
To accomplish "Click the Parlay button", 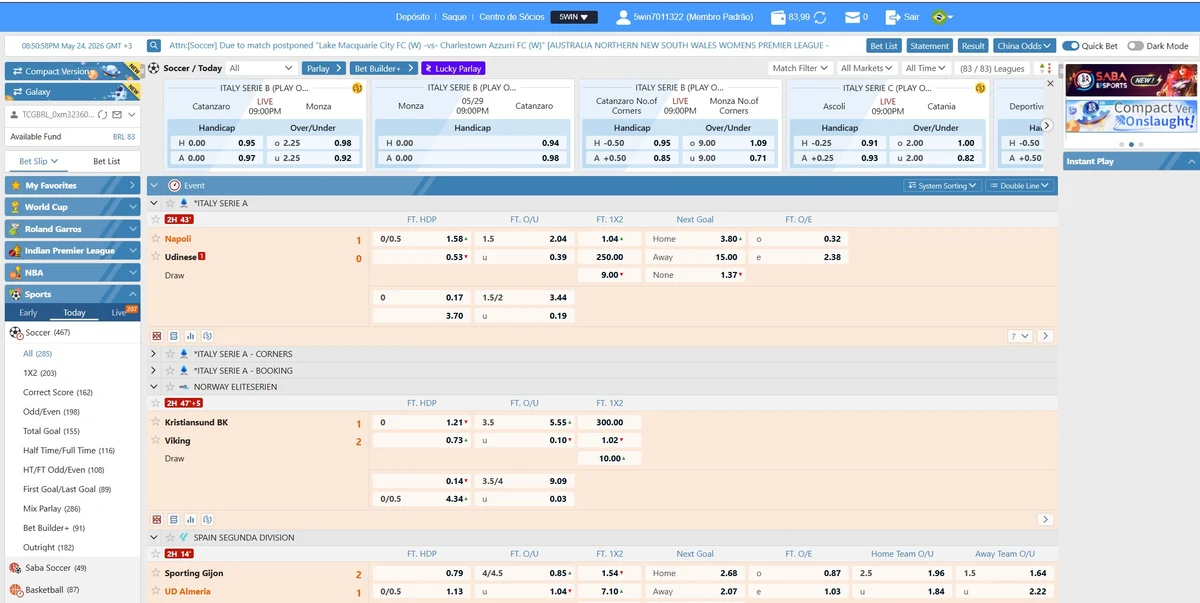I will point(324,68).
